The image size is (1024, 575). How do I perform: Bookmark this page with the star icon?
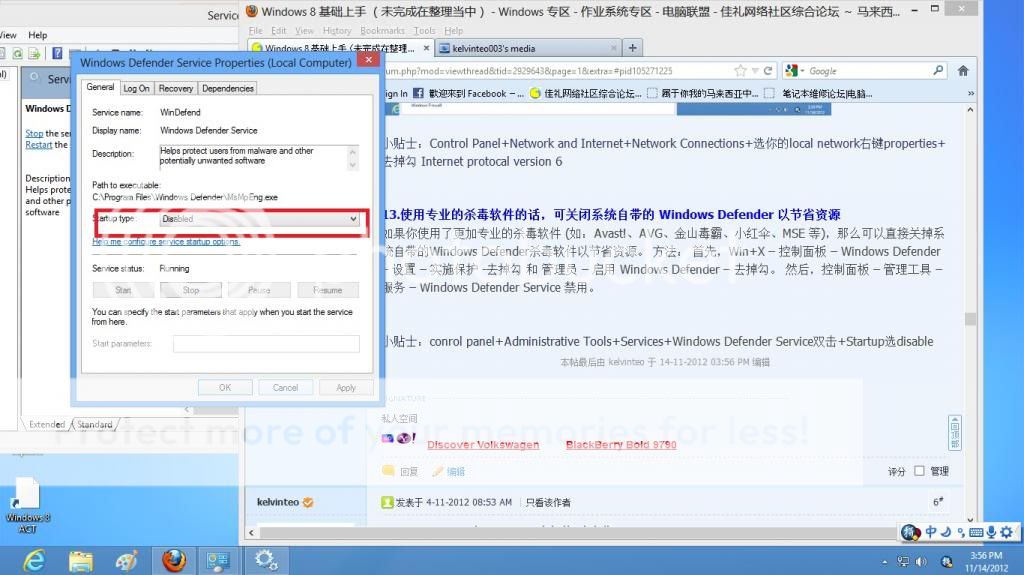(741, 71)
